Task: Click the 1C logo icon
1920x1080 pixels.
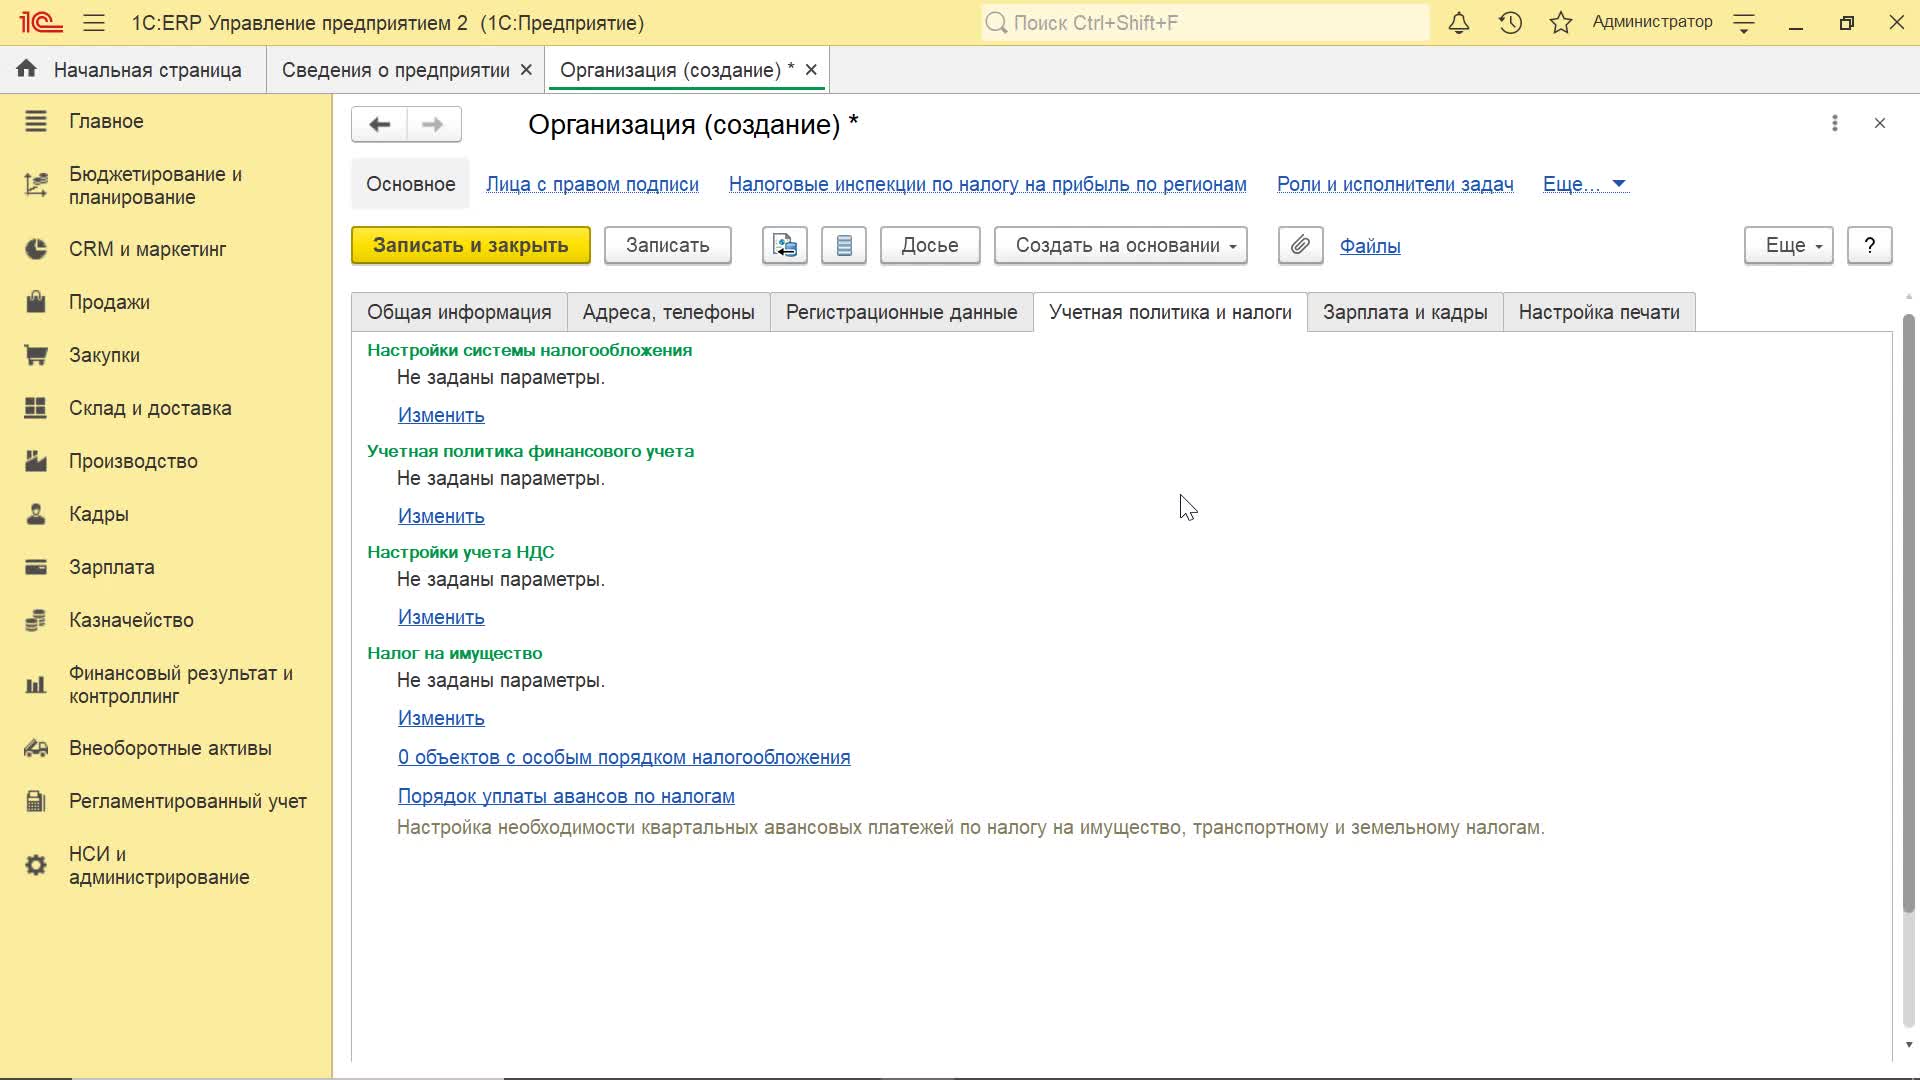Action: tap(41, 22)
